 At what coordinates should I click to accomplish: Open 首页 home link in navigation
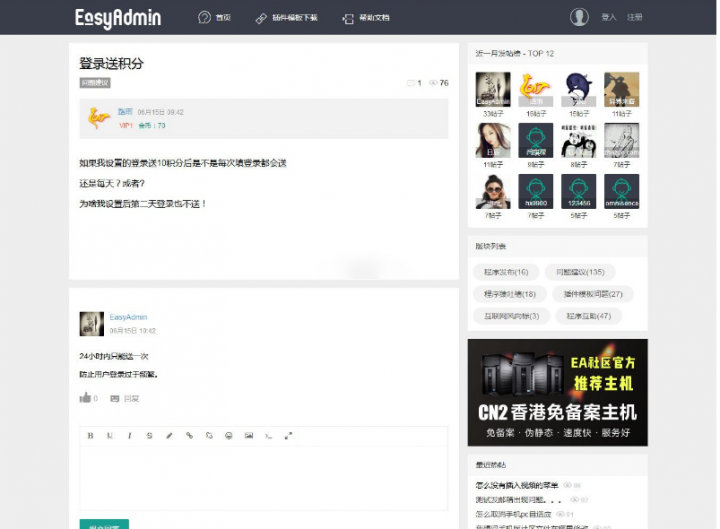[x=224, y=18]
